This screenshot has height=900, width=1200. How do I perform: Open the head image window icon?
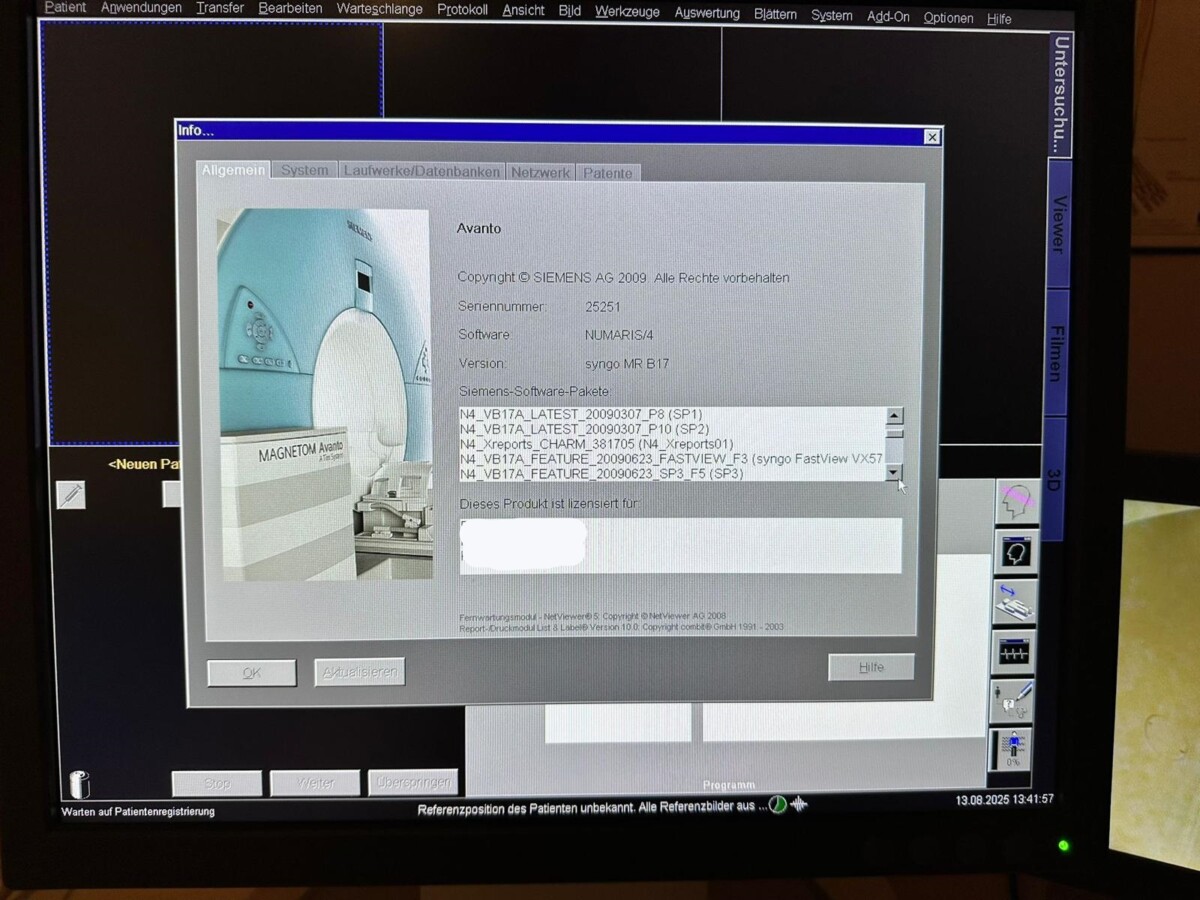coord(1015,552)
